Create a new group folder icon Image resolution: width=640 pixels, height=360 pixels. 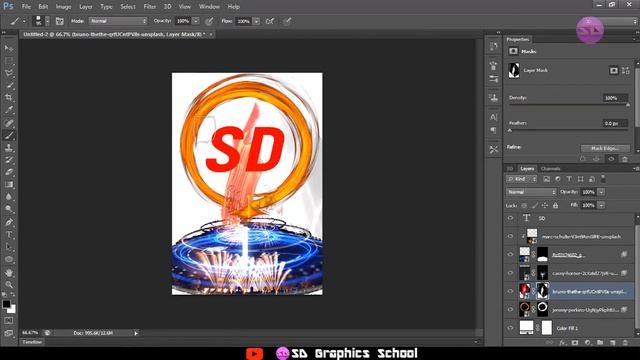point(600,343)
